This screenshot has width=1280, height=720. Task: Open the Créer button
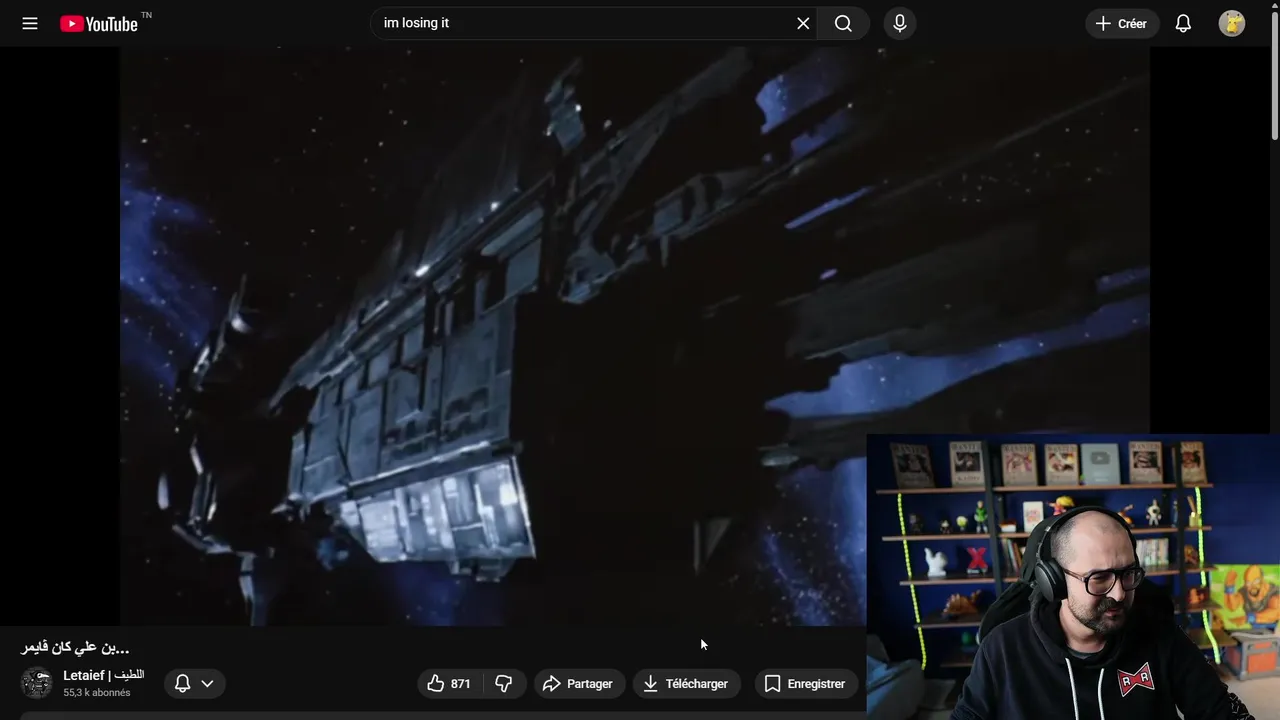click(1122, 23)
